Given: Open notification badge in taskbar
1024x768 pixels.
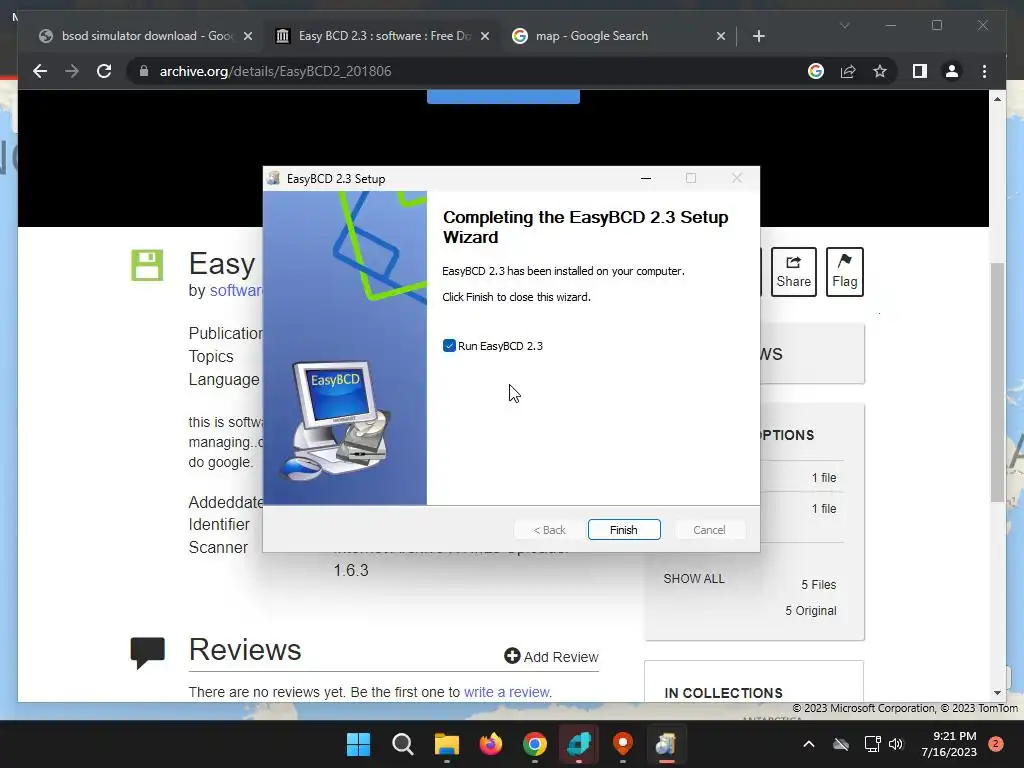Looking at the screenshot, I should click(996, 744).
